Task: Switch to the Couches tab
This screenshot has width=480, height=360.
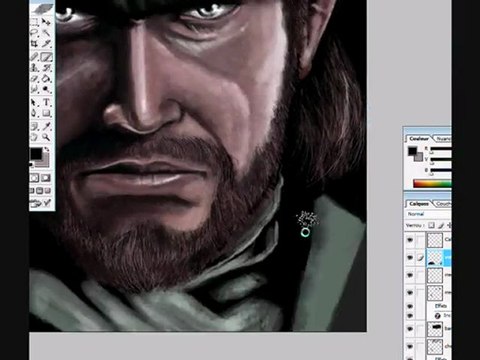Action: point(443,203)
